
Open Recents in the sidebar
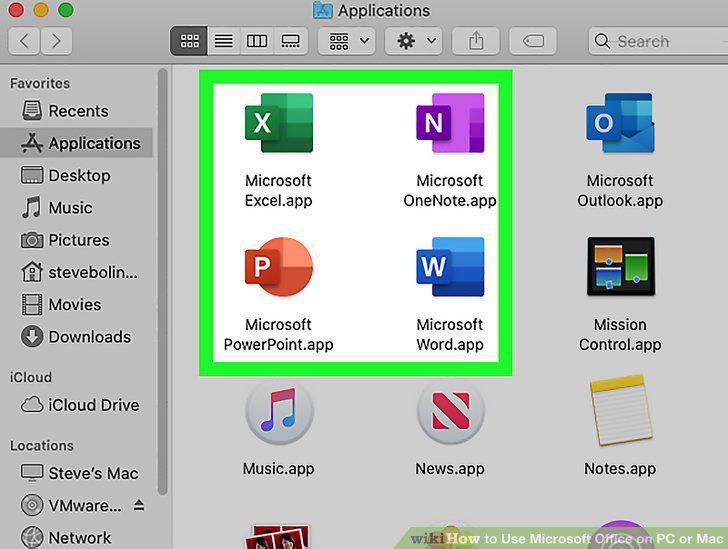coord(77,111)
